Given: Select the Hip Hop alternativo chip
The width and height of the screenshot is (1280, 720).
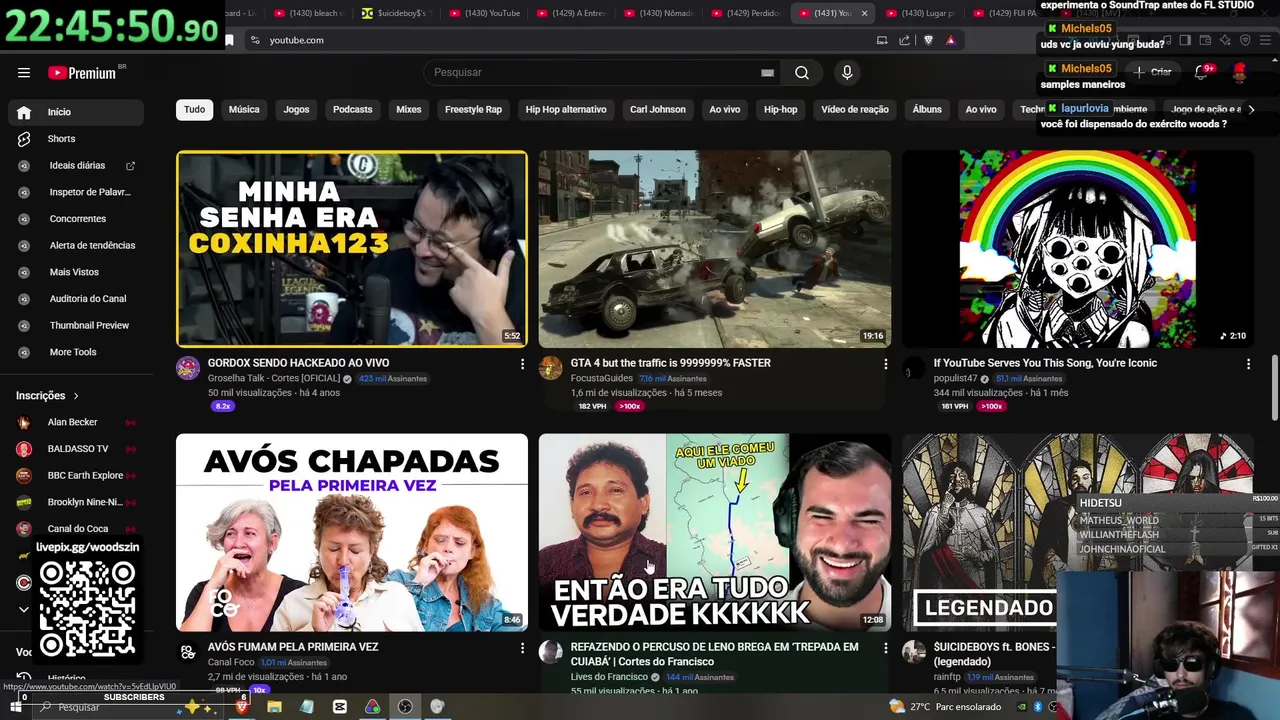Looking at the screenshot, I should click(x=566, y=110).
